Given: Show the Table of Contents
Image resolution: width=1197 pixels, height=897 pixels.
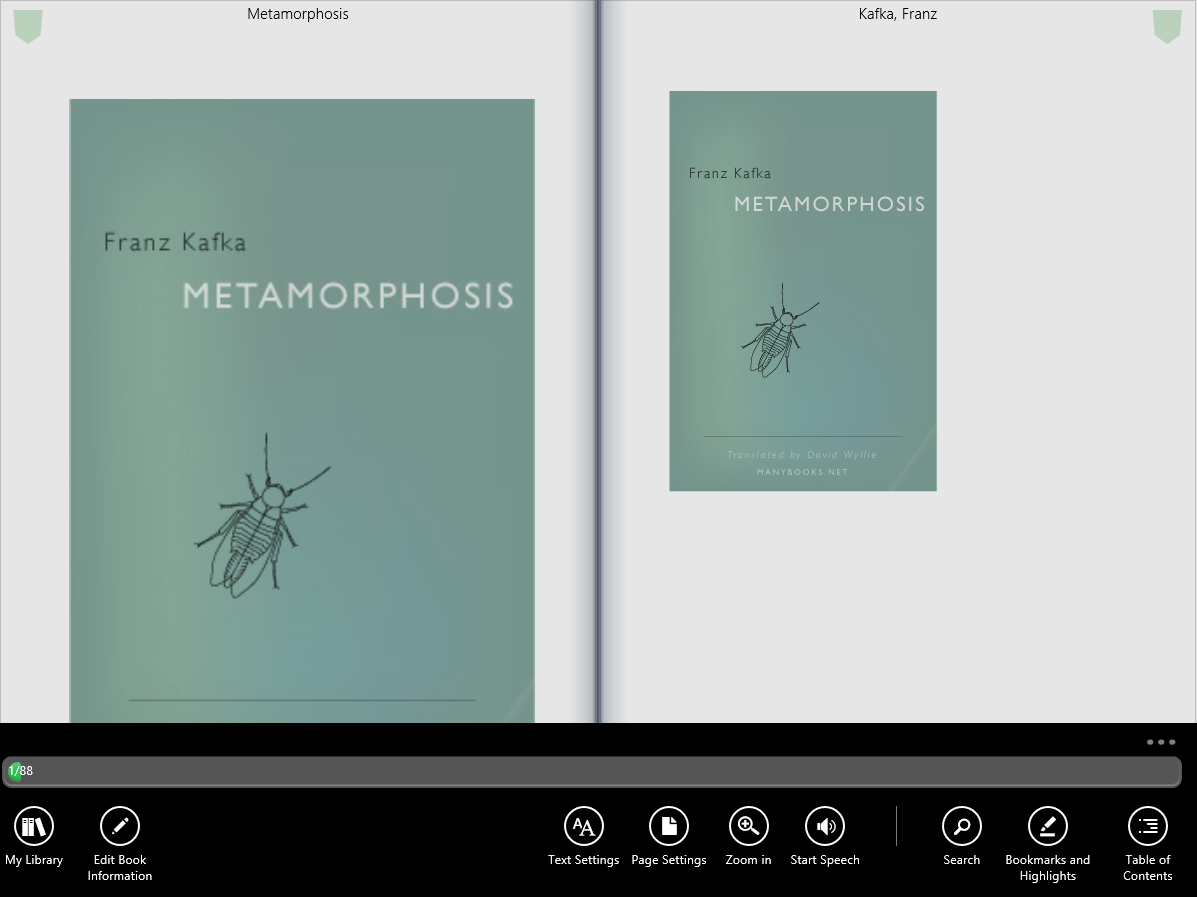Looking at the screenshot, I should pos(1147,827).
